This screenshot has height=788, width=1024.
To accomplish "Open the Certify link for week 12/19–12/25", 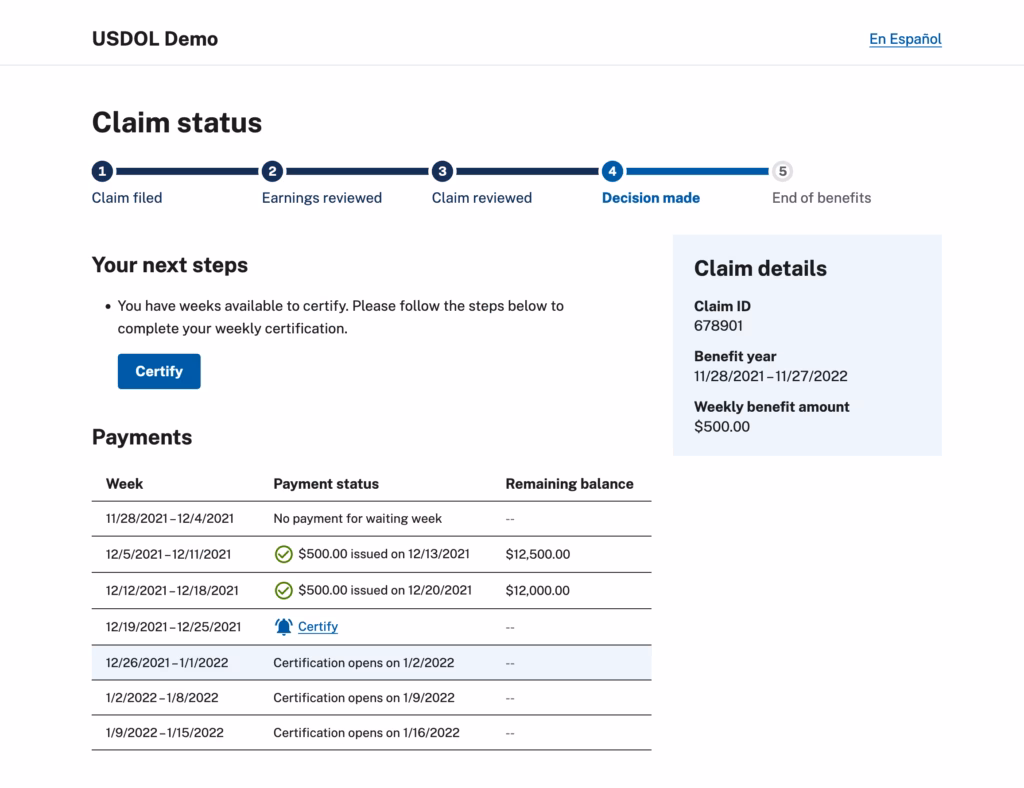I will click(318, 626).
